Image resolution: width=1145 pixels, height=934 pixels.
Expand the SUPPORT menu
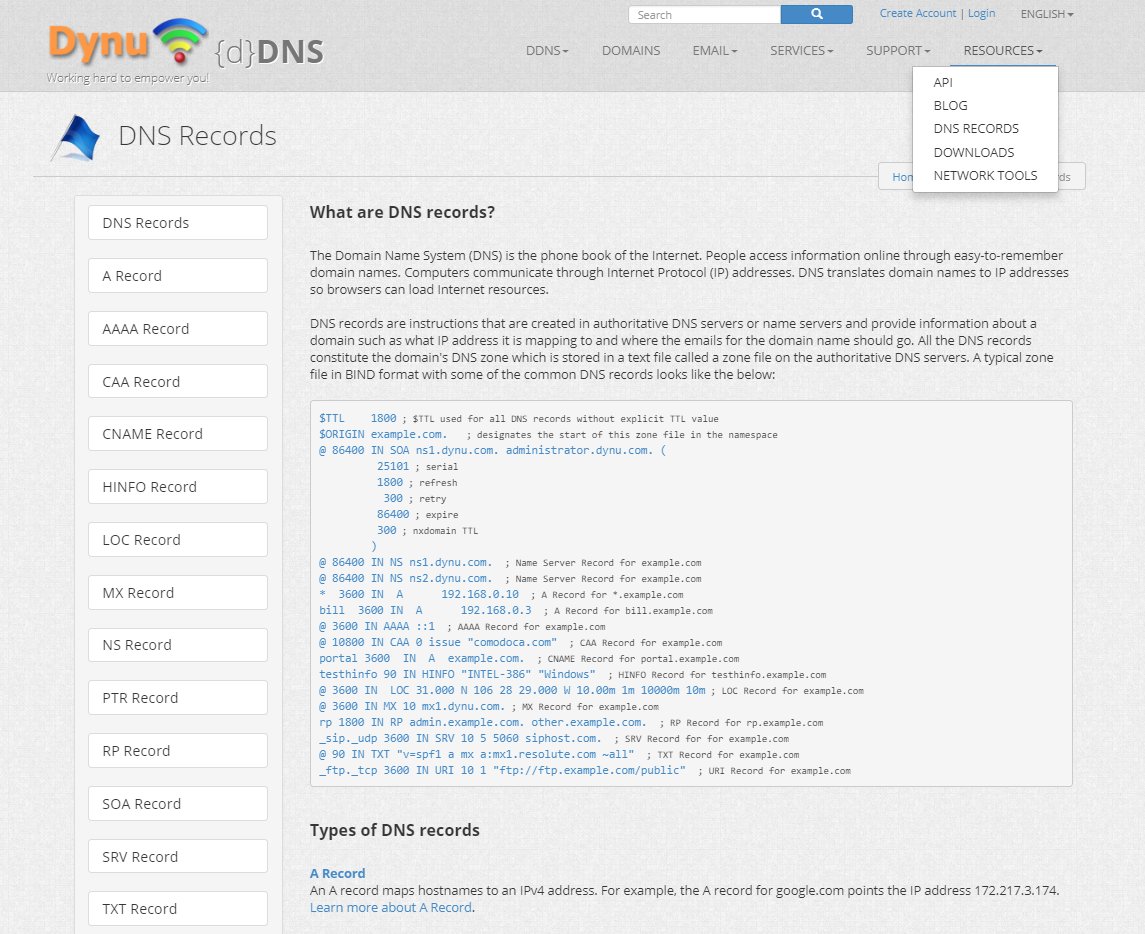[x=898, y=50]
